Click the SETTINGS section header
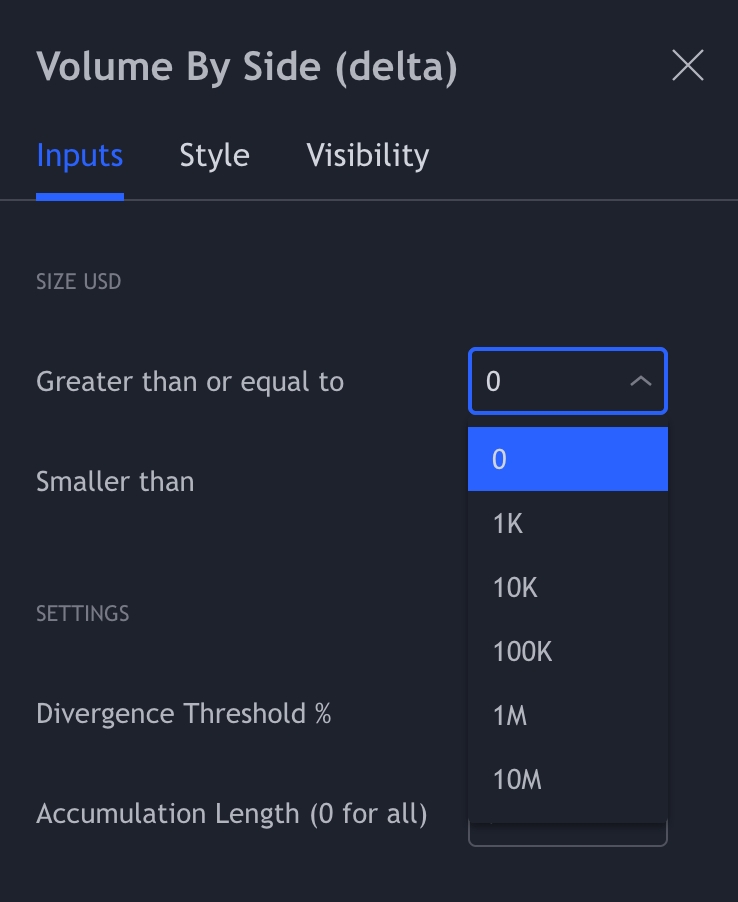The height and width of the screenshot is (902, 738). pyautogui.click(x=82, y=613)
